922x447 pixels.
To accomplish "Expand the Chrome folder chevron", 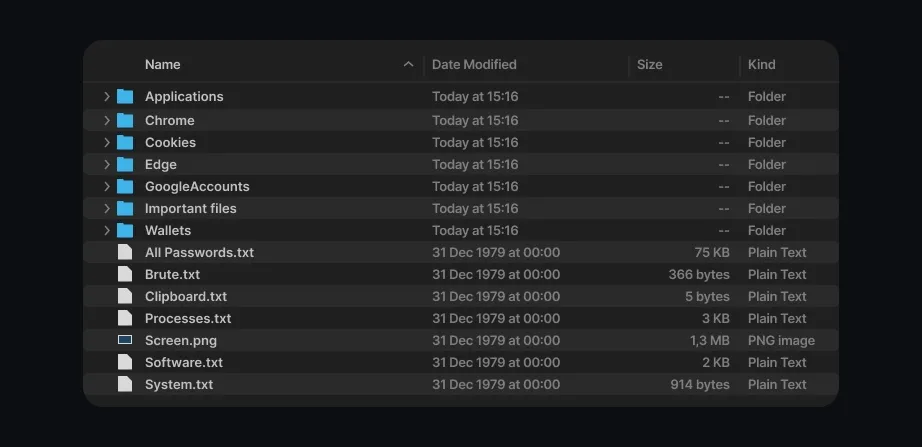I will (x=106, y=121).
